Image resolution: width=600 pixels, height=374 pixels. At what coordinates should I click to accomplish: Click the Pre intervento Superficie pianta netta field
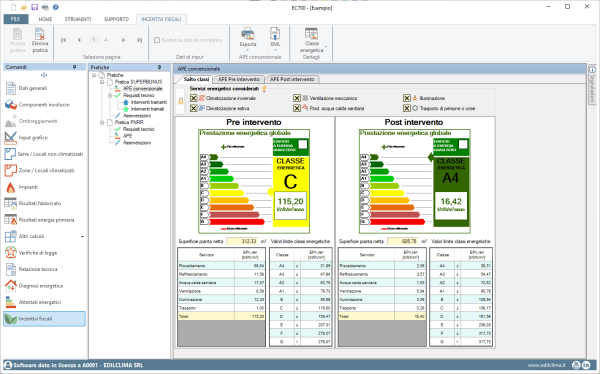(242, 242)
